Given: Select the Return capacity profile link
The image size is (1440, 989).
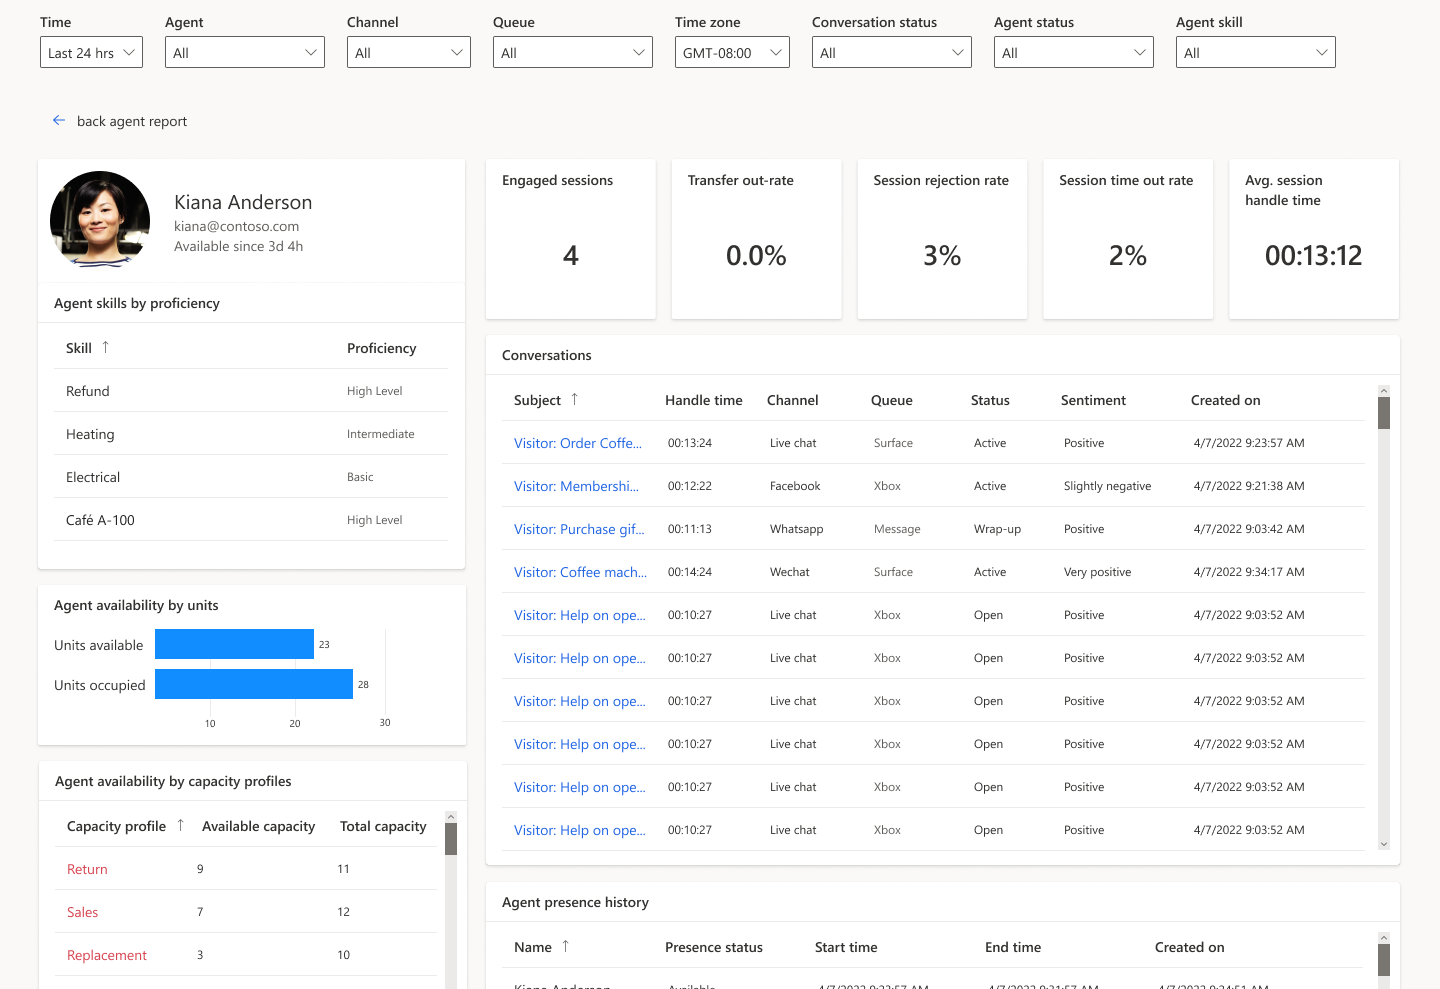Looking at the screenshot, I should click(86, 868).
